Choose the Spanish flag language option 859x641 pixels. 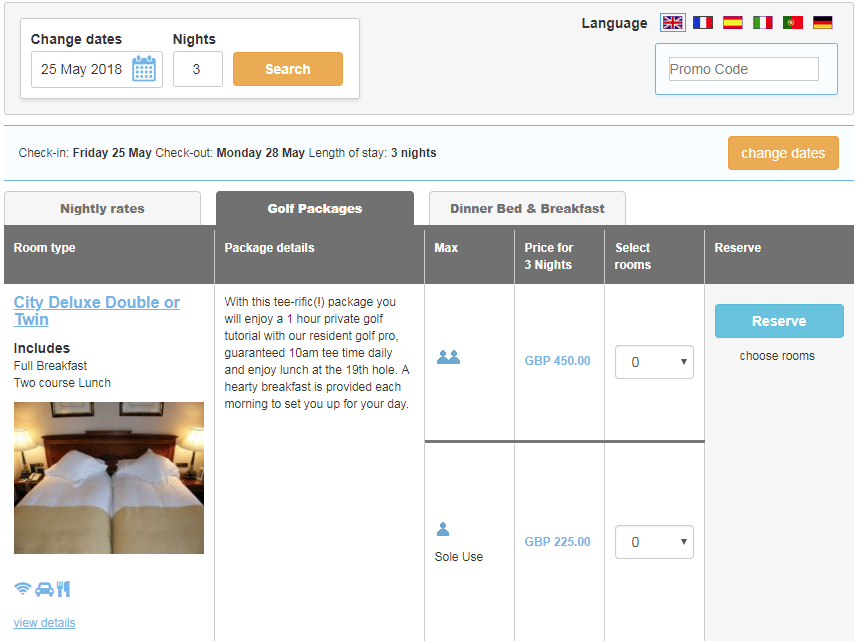pyautogui.click(x=733, y=22)
